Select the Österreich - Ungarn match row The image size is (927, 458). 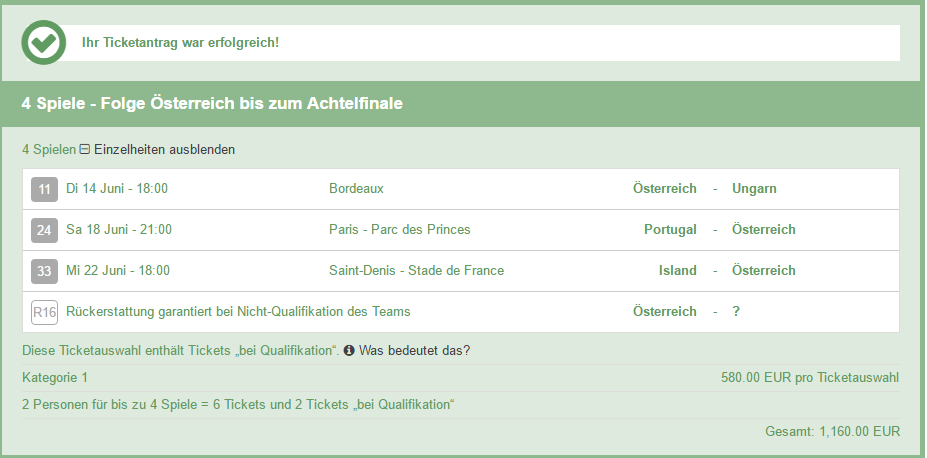pos(461,189)
